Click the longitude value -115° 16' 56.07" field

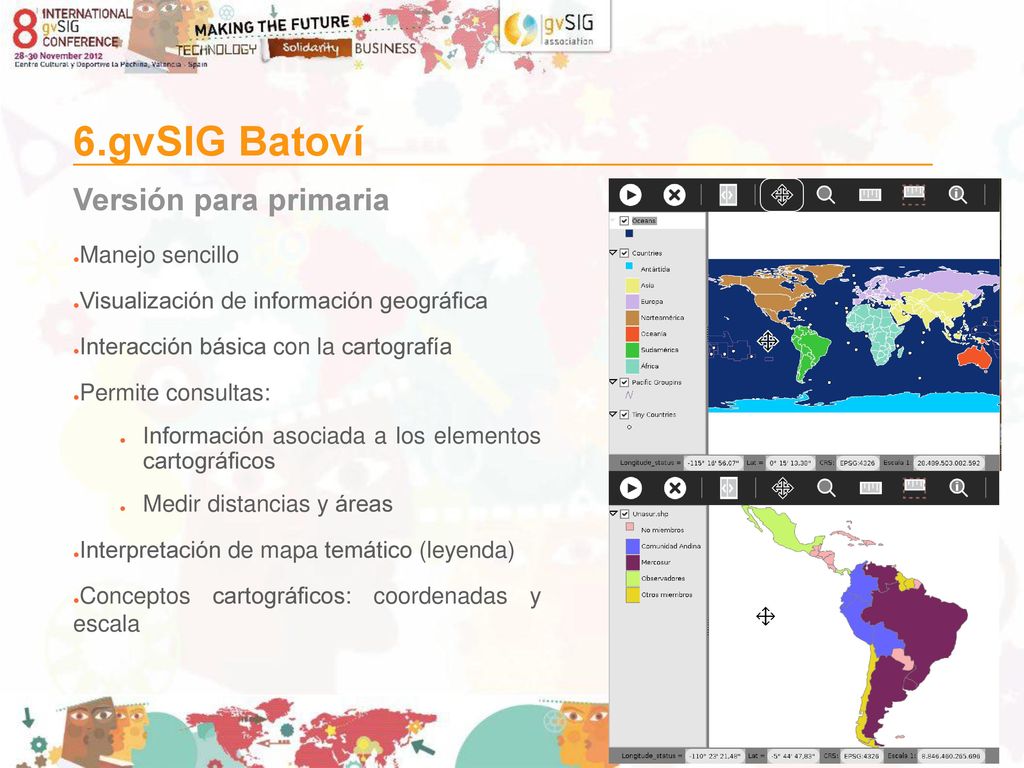713,463
